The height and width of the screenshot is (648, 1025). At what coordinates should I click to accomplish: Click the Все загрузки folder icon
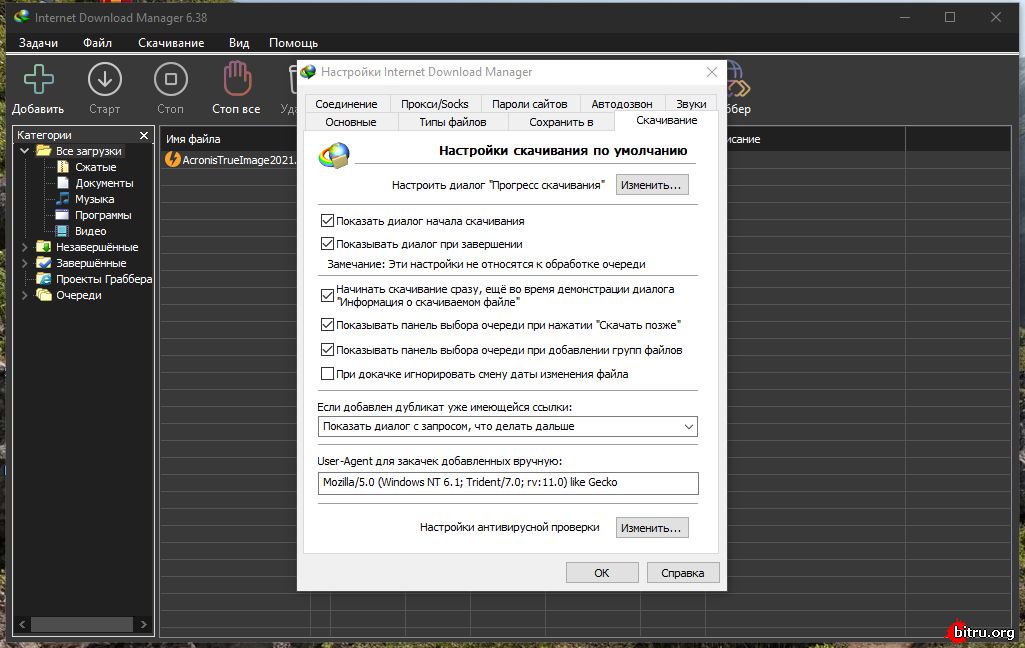click(44, 151)
